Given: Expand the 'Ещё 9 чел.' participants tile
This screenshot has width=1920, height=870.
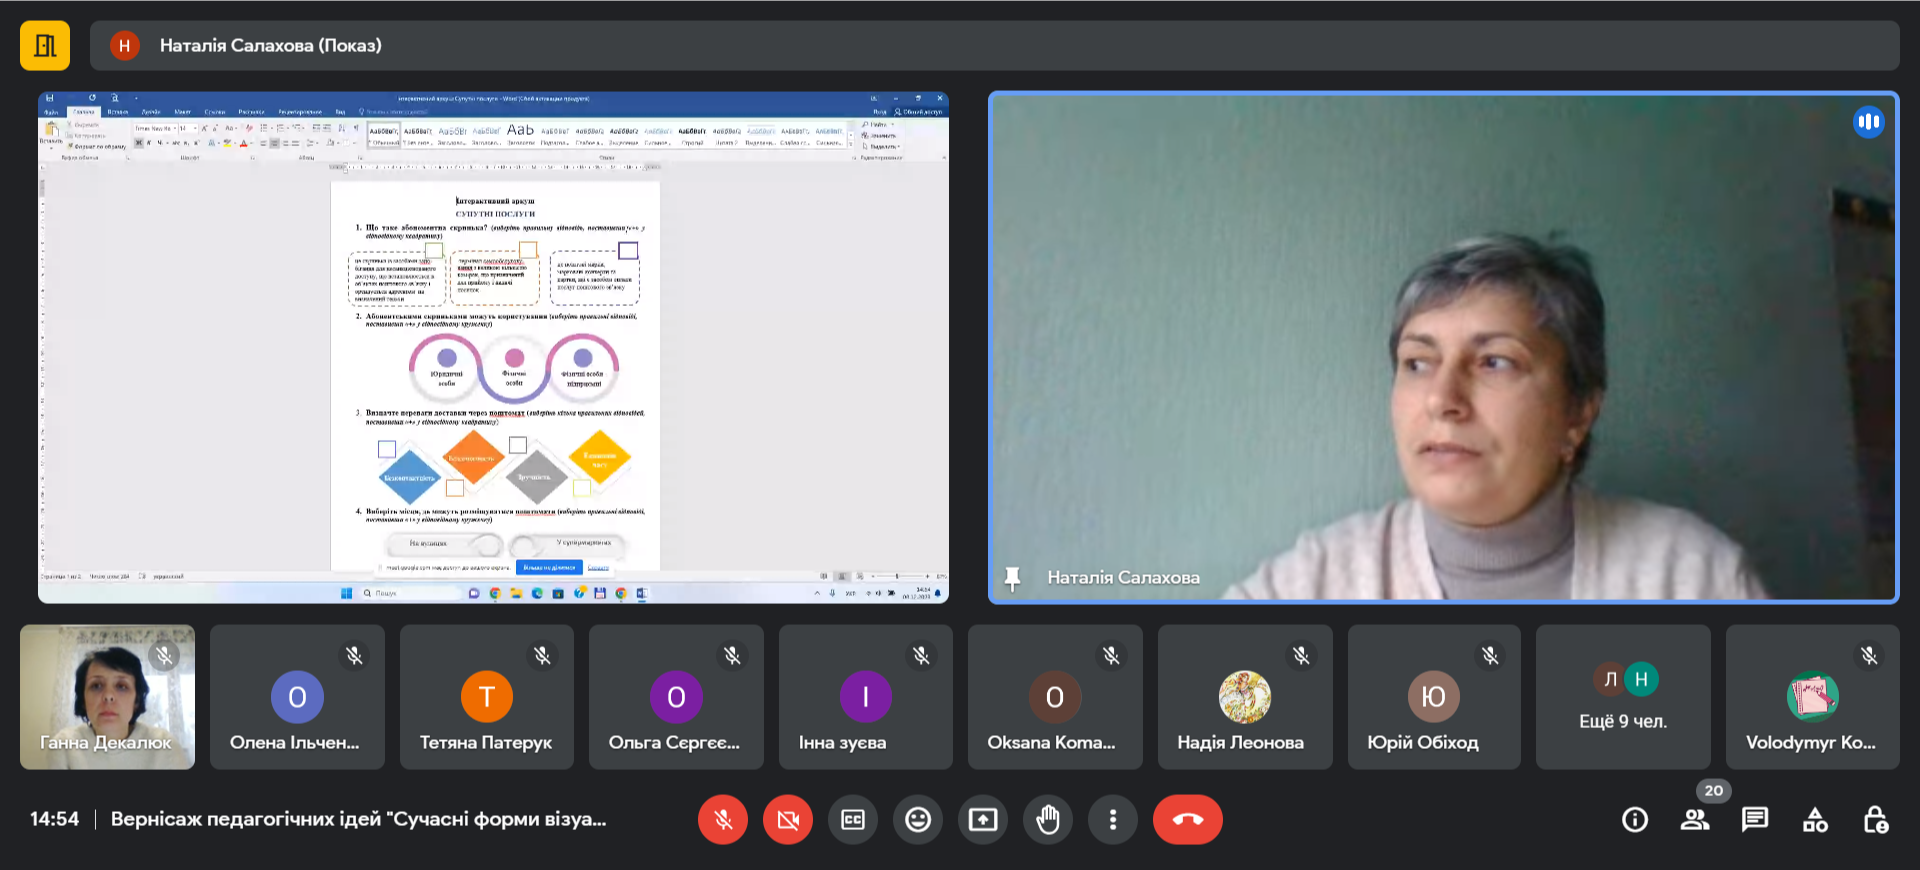Looking at the screenshot, I should pos(1622,697).
